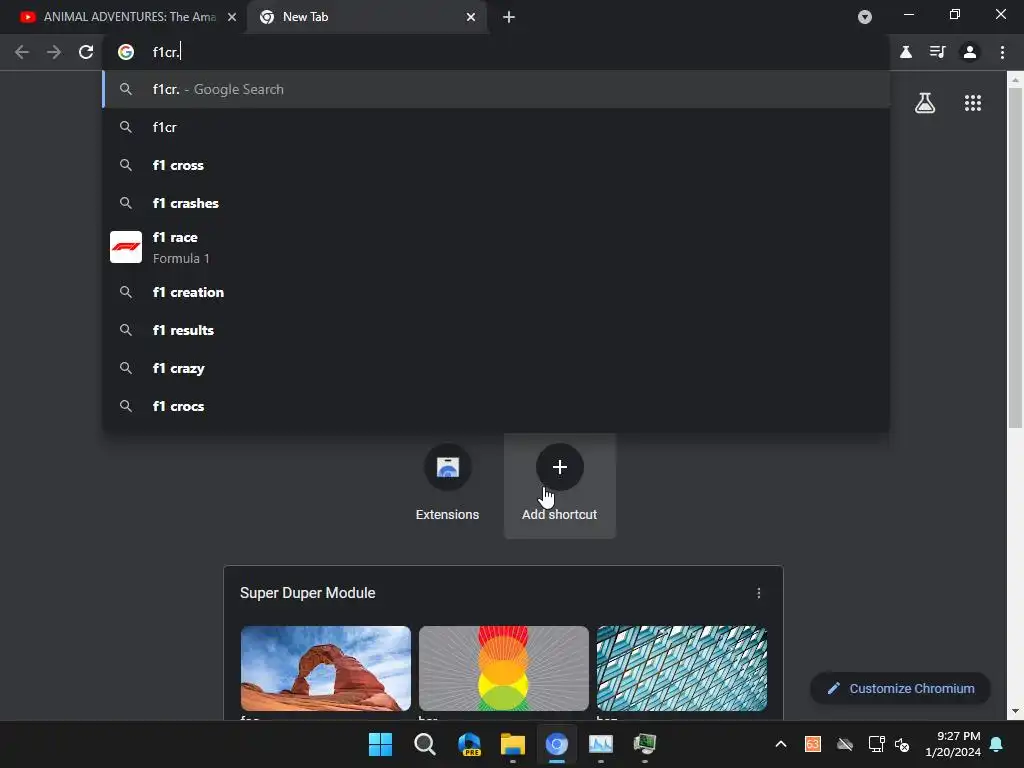Image resolution: width=1024 pixels, height=768 pixels.
Task: Click the cloud sync tray icon
Action: 844,744
